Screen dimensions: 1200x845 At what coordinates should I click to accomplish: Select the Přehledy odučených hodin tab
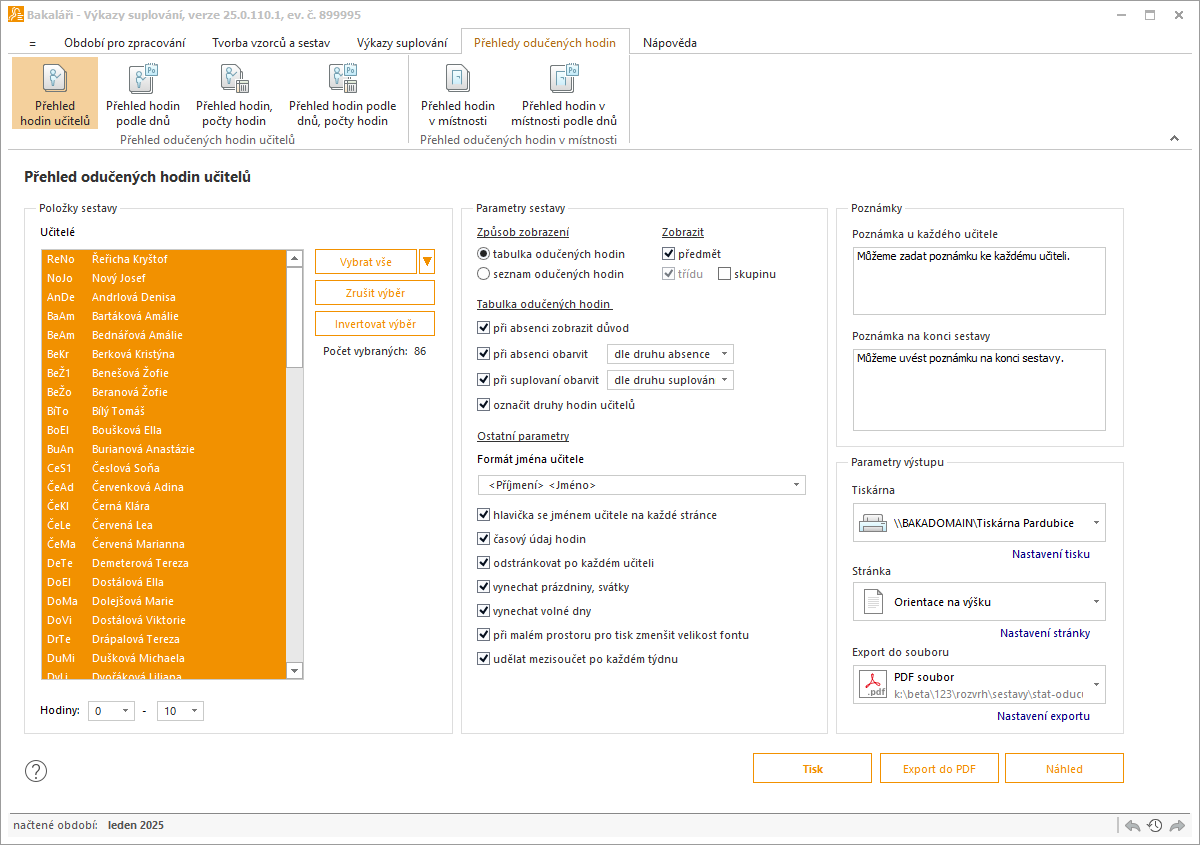click(545, 43)
